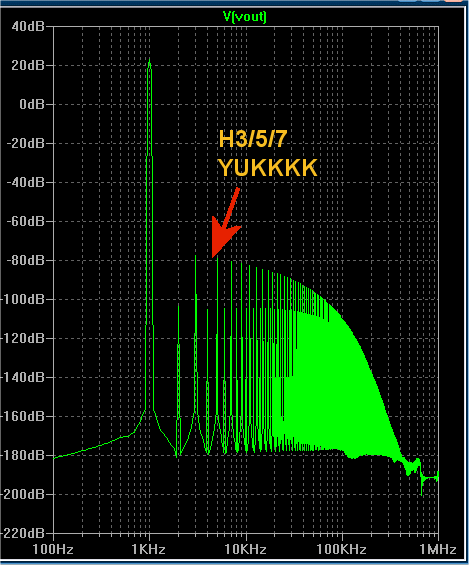Select the 200dB vertical axis label
The image size is (469, 565).
click(x=23, y=494)
